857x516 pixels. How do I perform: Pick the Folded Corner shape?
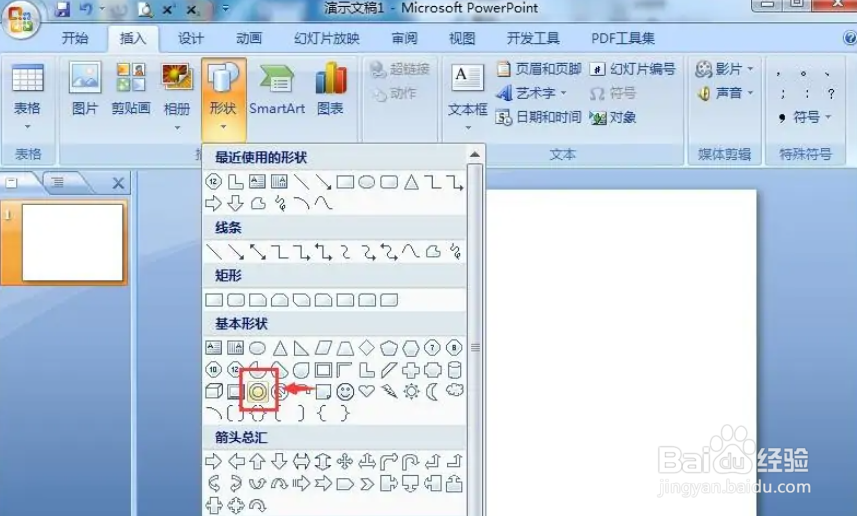tap(323, 391)
